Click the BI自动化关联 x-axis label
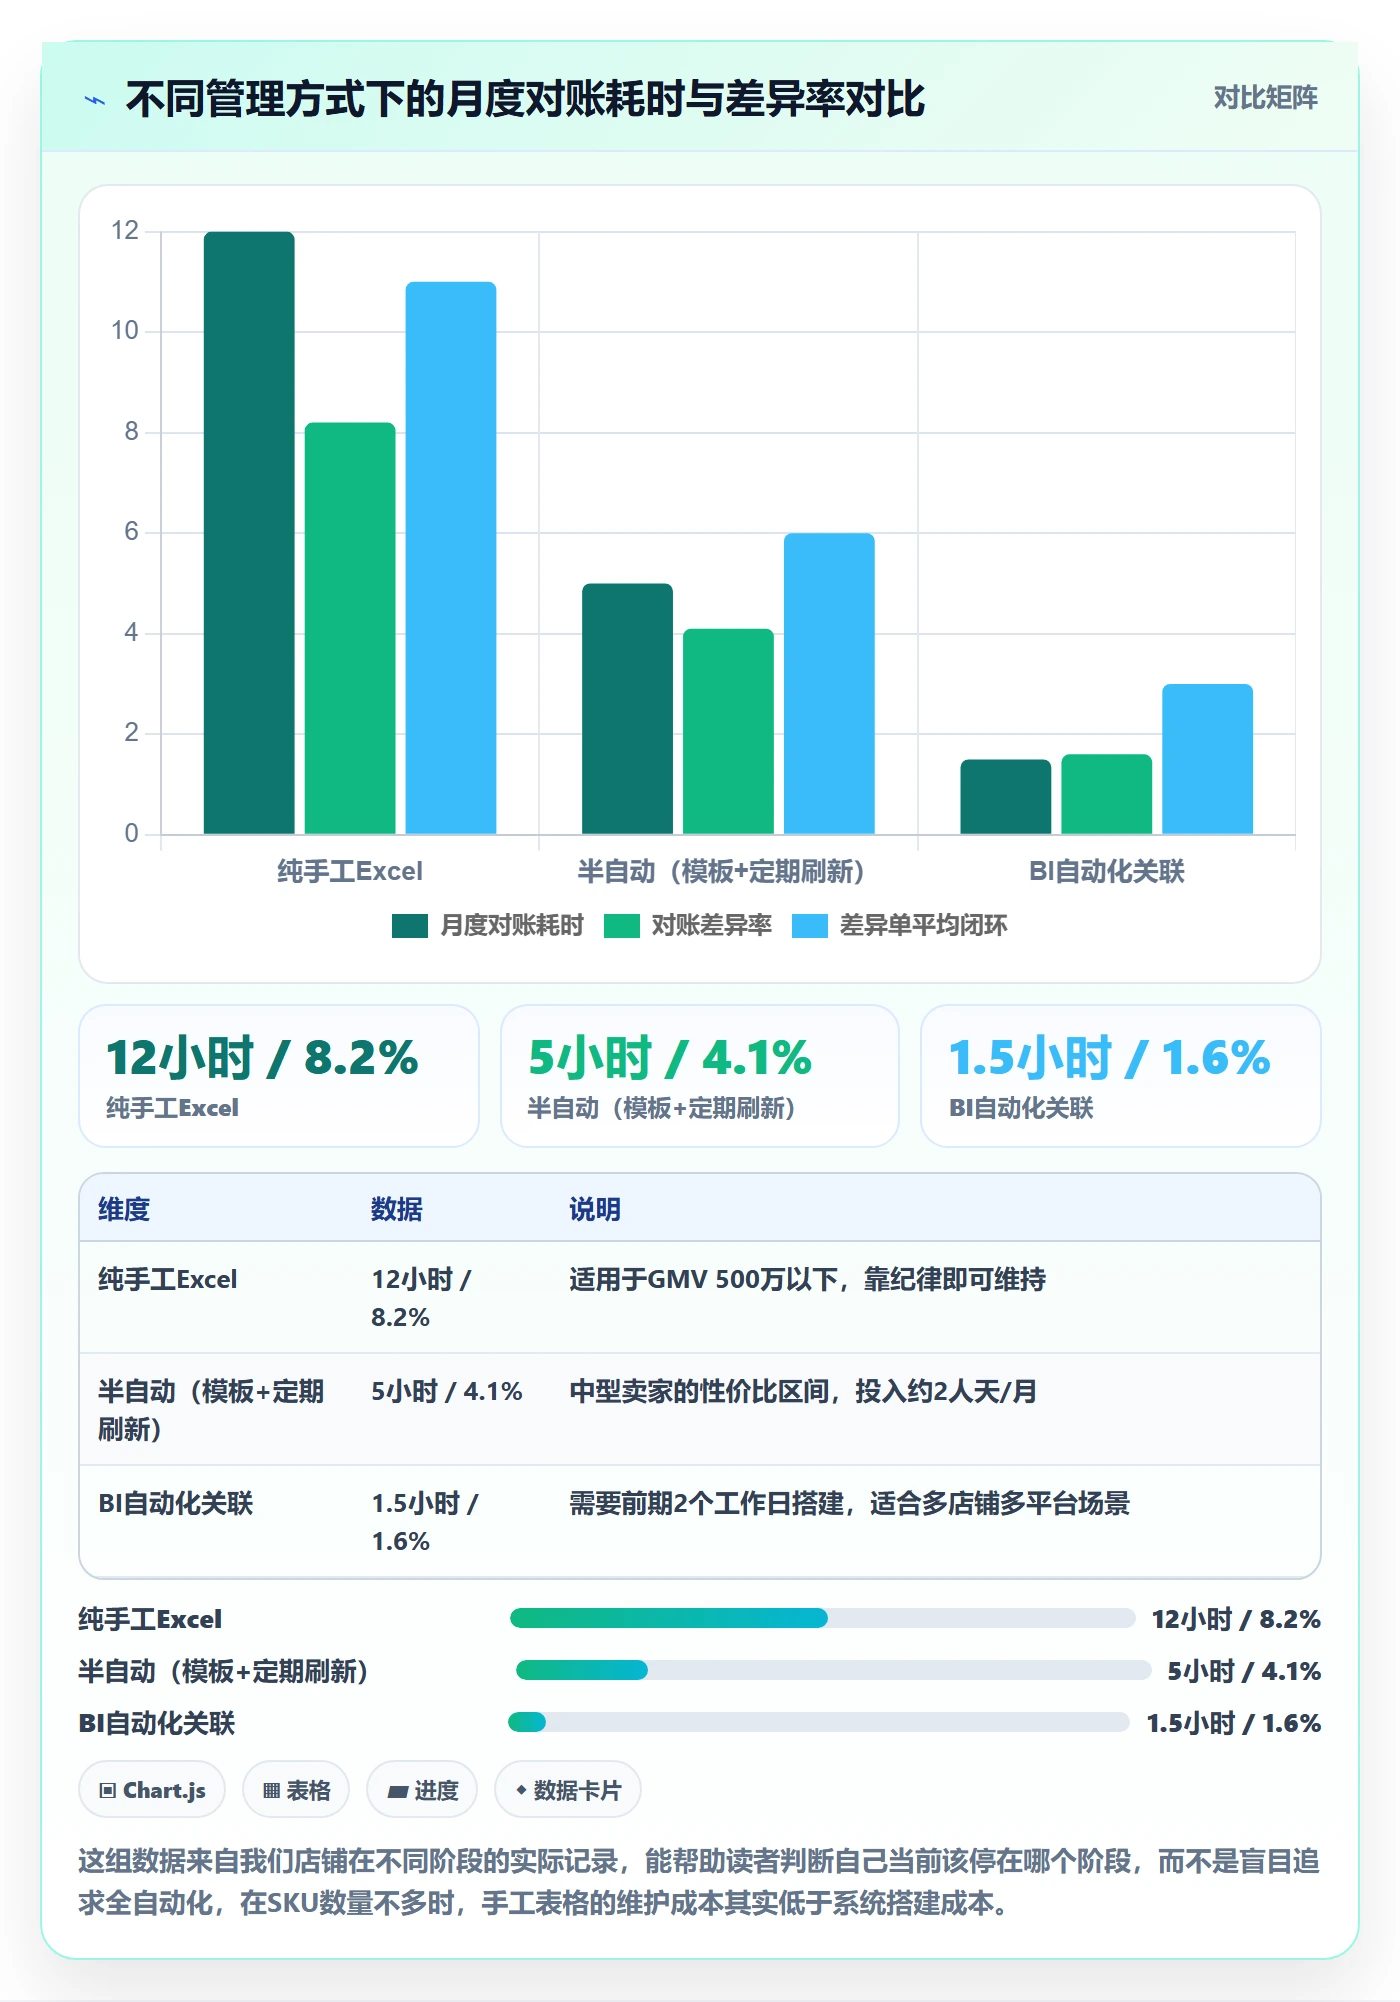This screenshot has width=1400, height=2002. [1107, 872]
